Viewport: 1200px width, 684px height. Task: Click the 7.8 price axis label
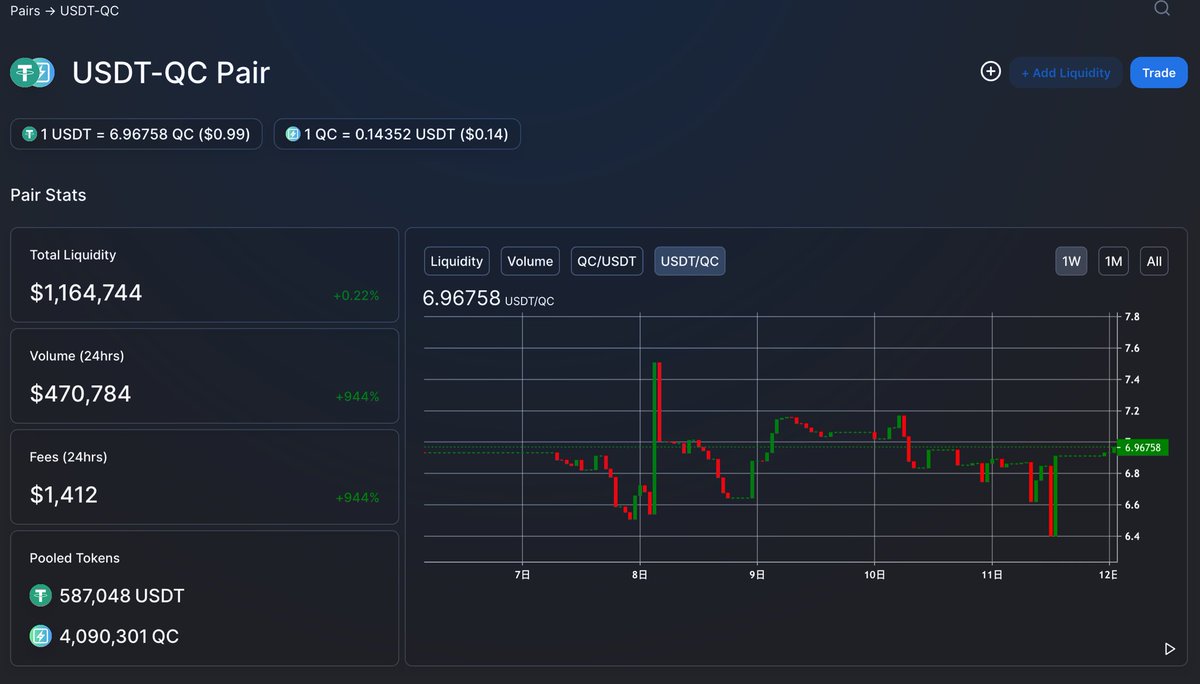1132,316
